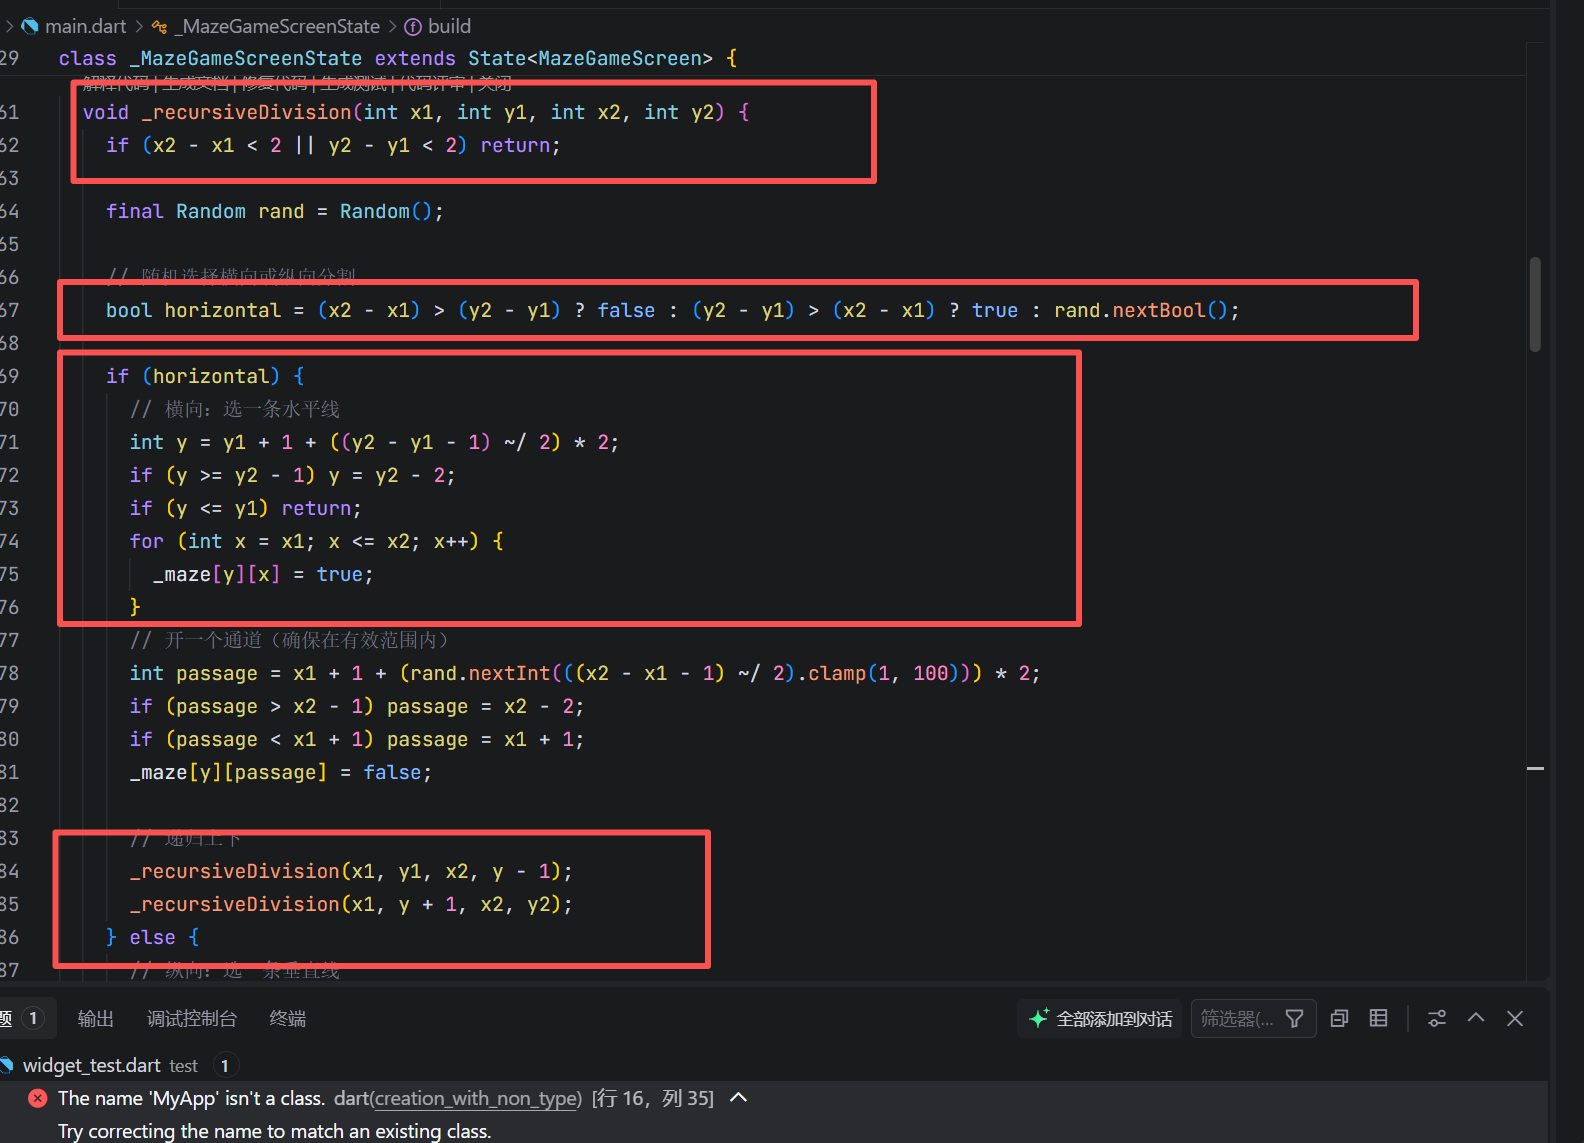Viewport: 1584px width, 1143px height.
Task: Click 'rand.nextBool()' in the horizontal line
Action: tap(1141, 310)
